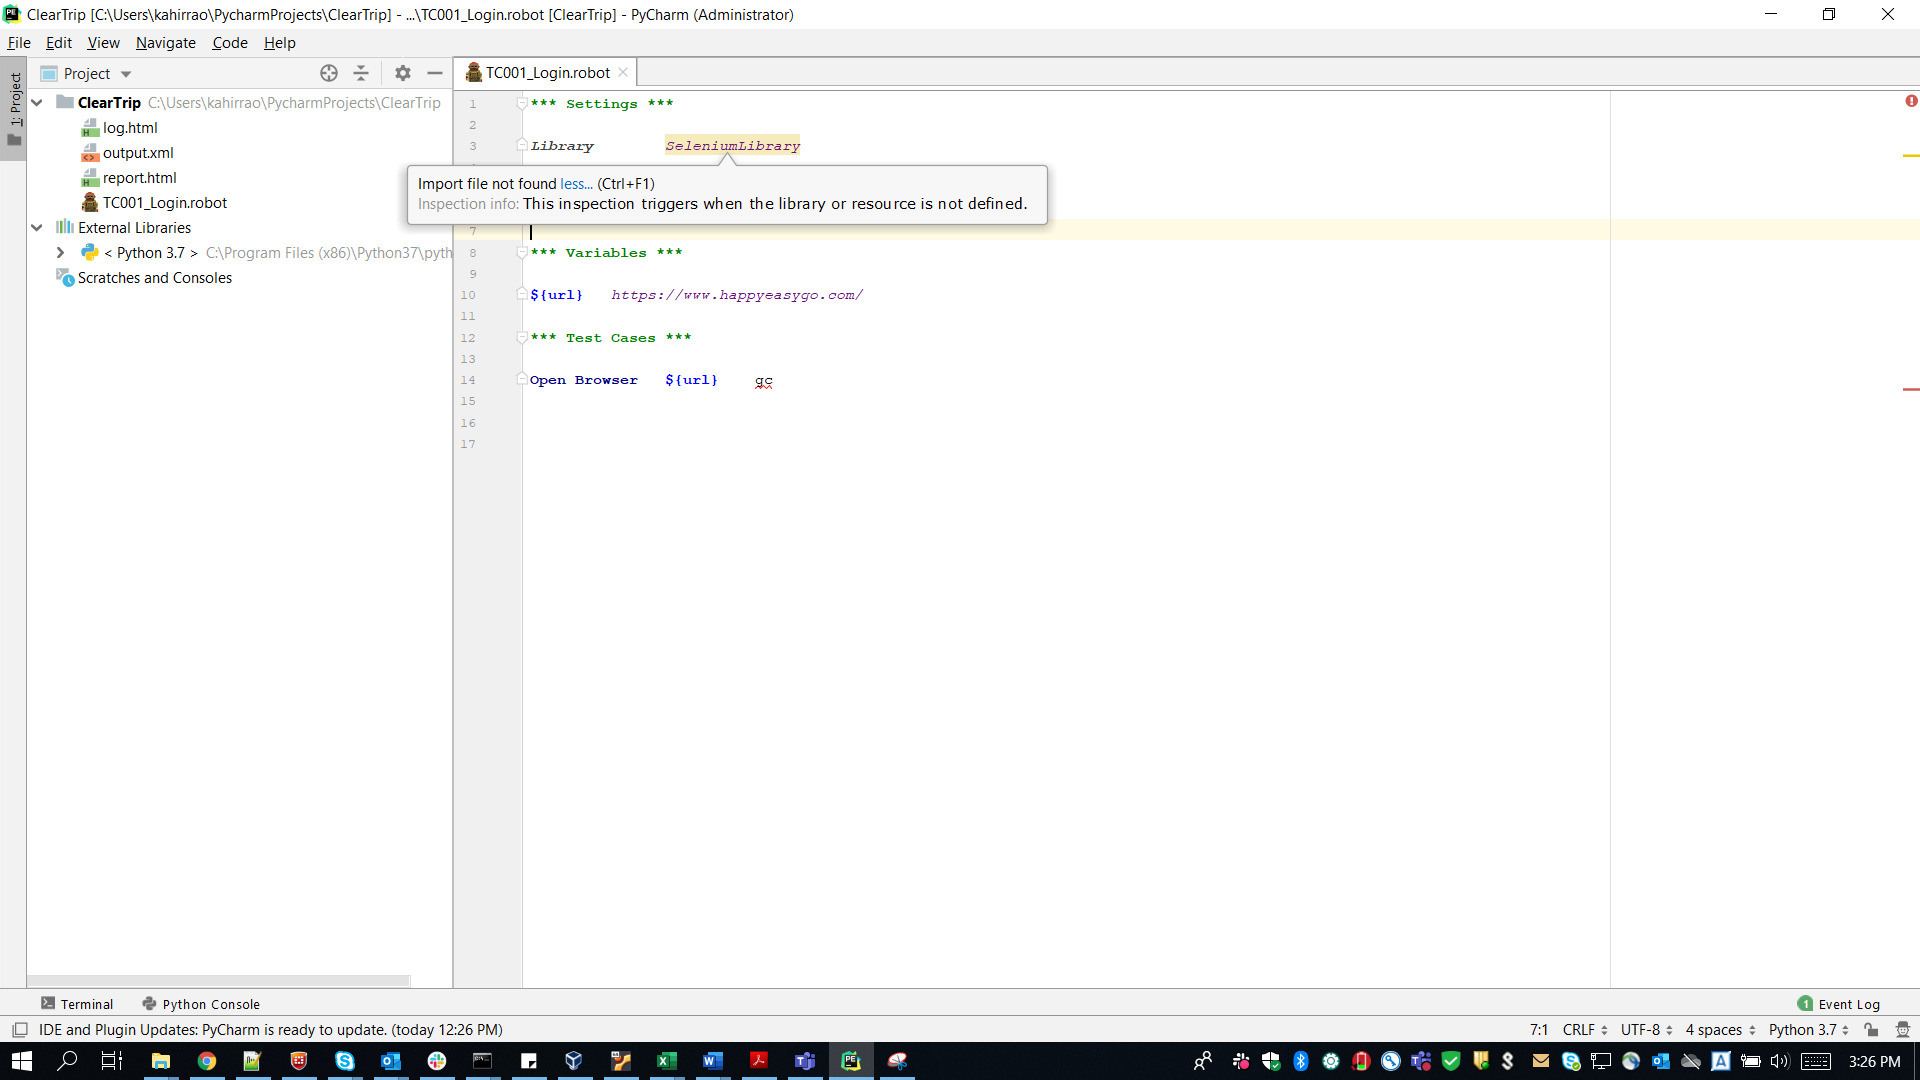Open the Windows Start menu
This screenshot has height=1080, width=1920.
click(x=22, y=1061)
